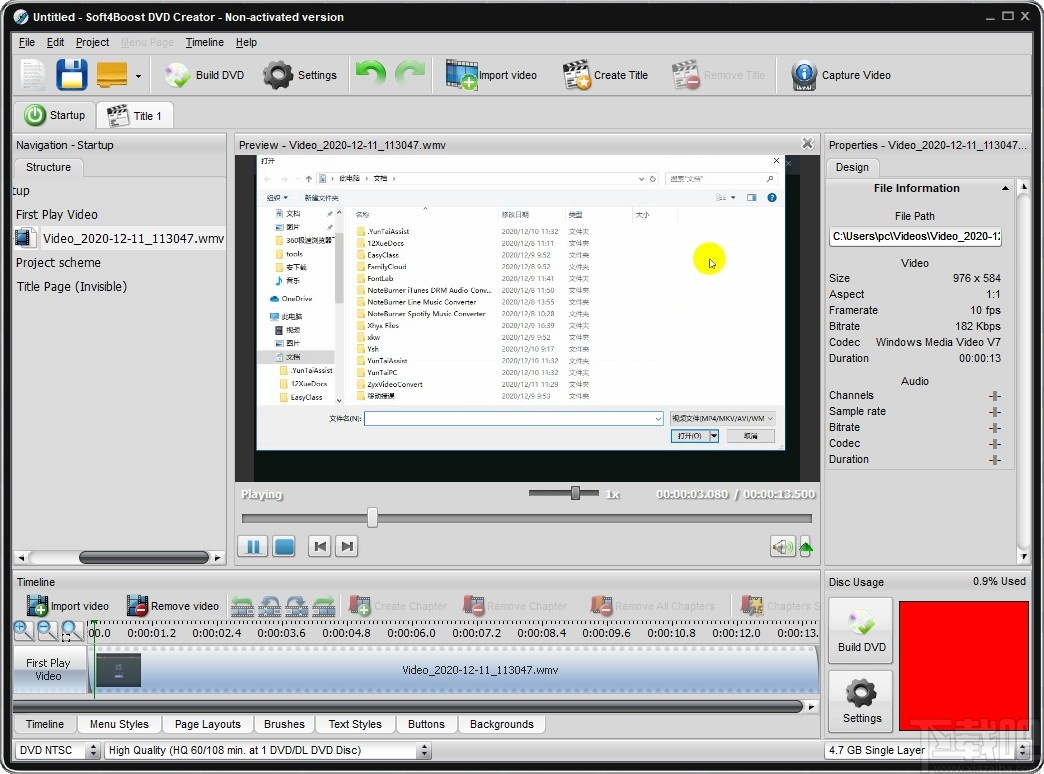Adjust the 1x playback speed slider
Image resolution: width=1044 pixels, height=774 pixels.
(574, 493)
